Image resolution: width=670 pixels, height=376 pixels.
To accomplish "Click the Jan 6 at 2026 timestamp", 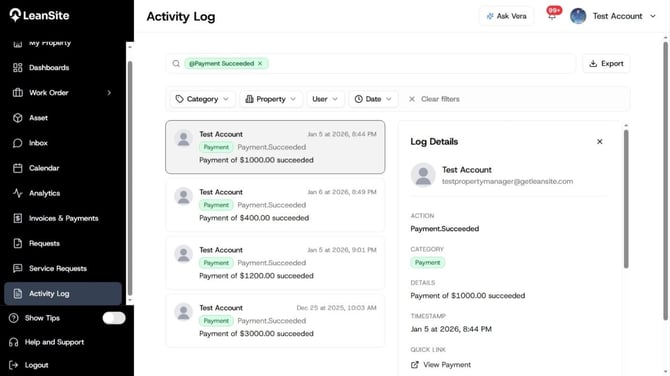I will 342,192.
